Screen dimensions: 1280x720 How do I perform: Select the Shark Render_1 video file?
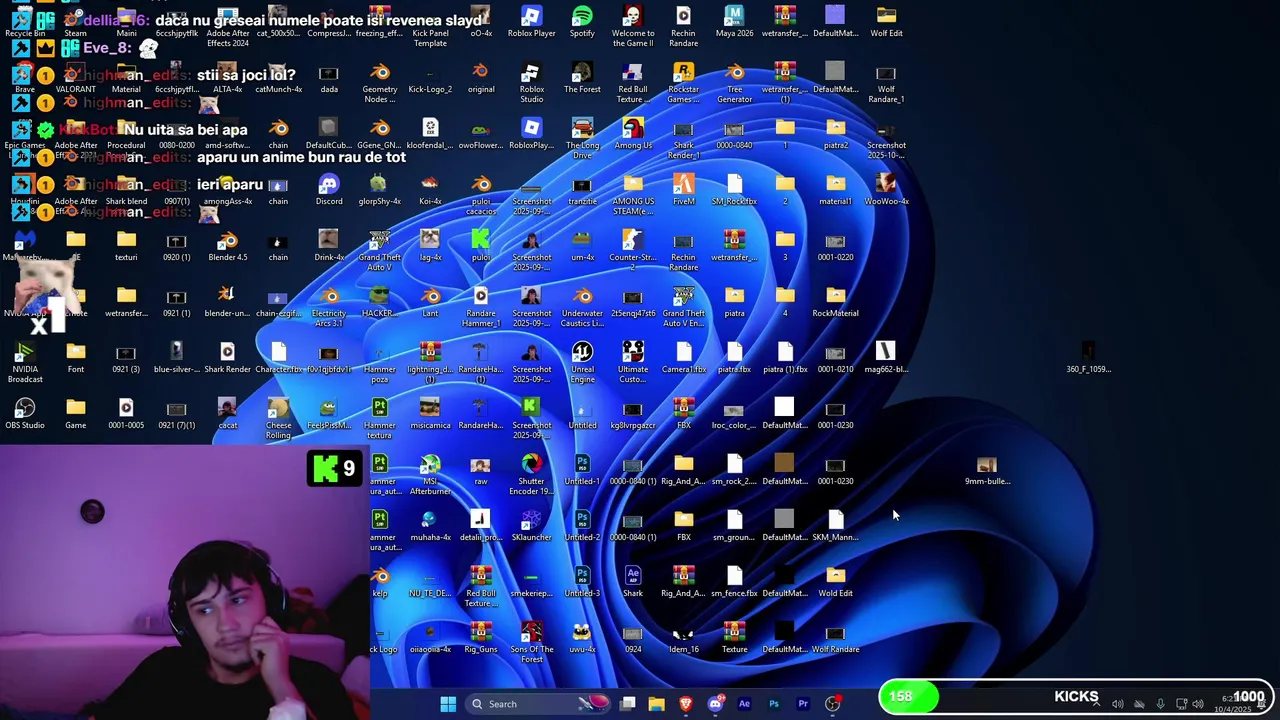point(683,138)
